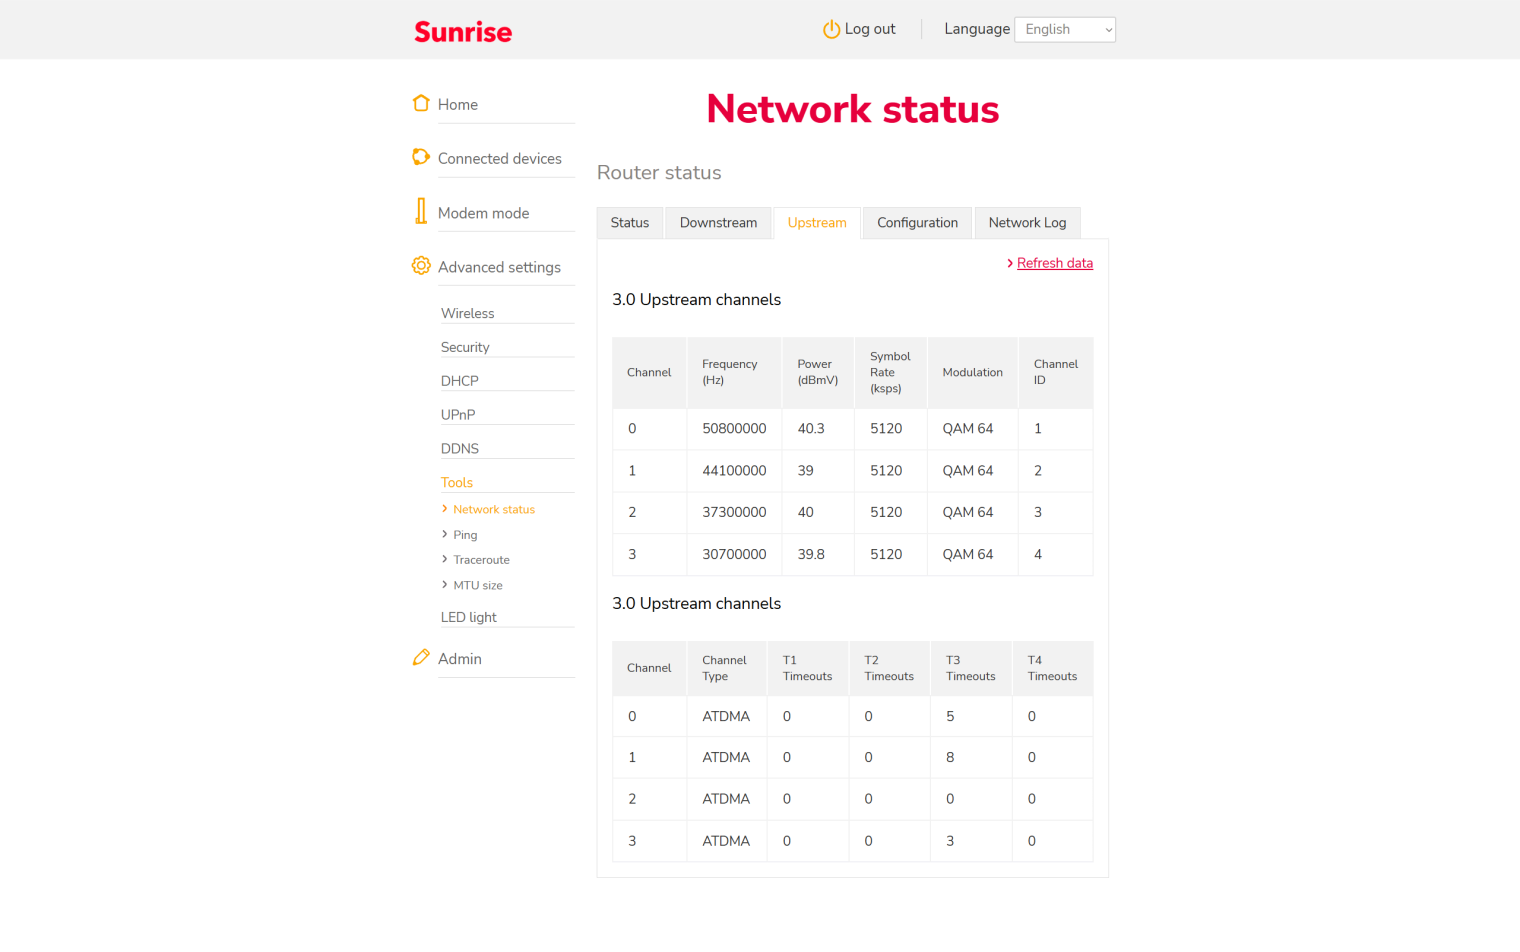
Task: Click the Advanced settings gear icon
Action: pos(421,266)
